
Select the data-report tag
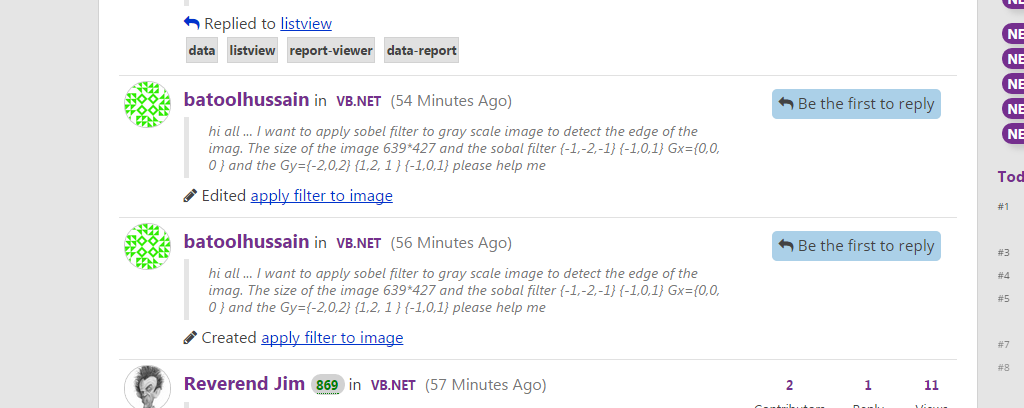pyautogui.click(x=421, y=50)
